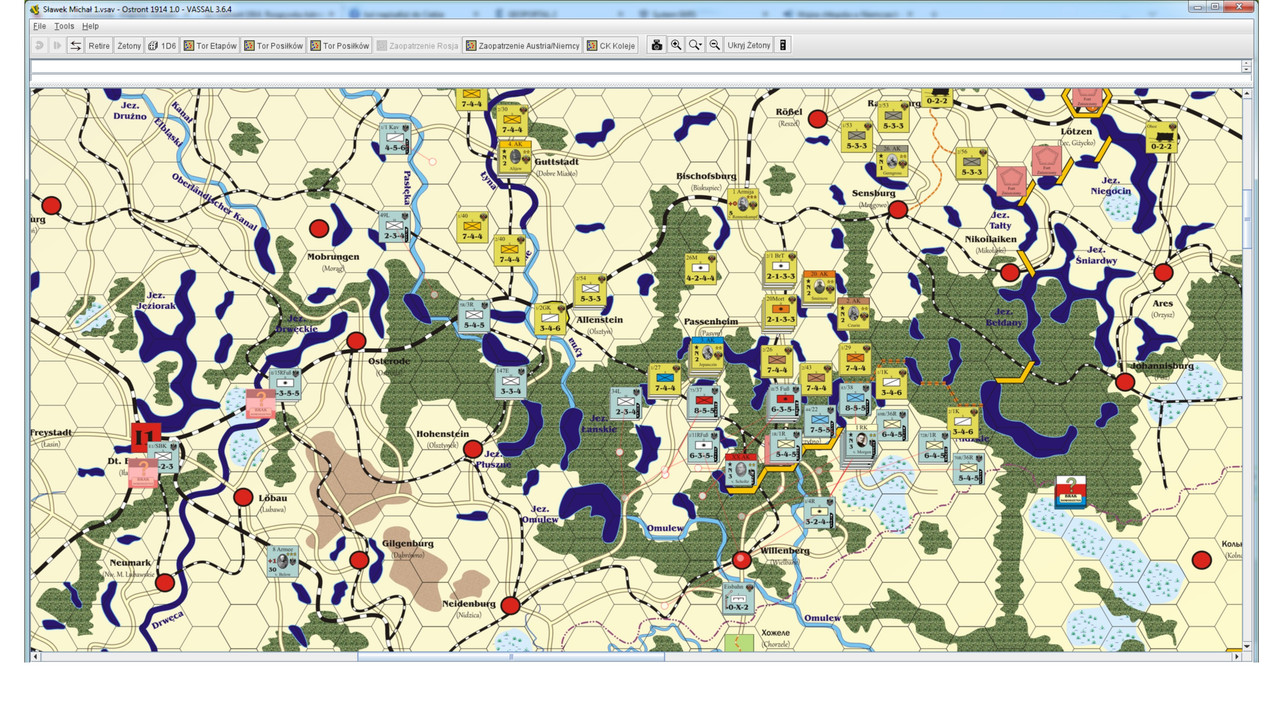
Task: Click the Sensburg red city marker
Action: pyautogui.click(x=898, y=209)
